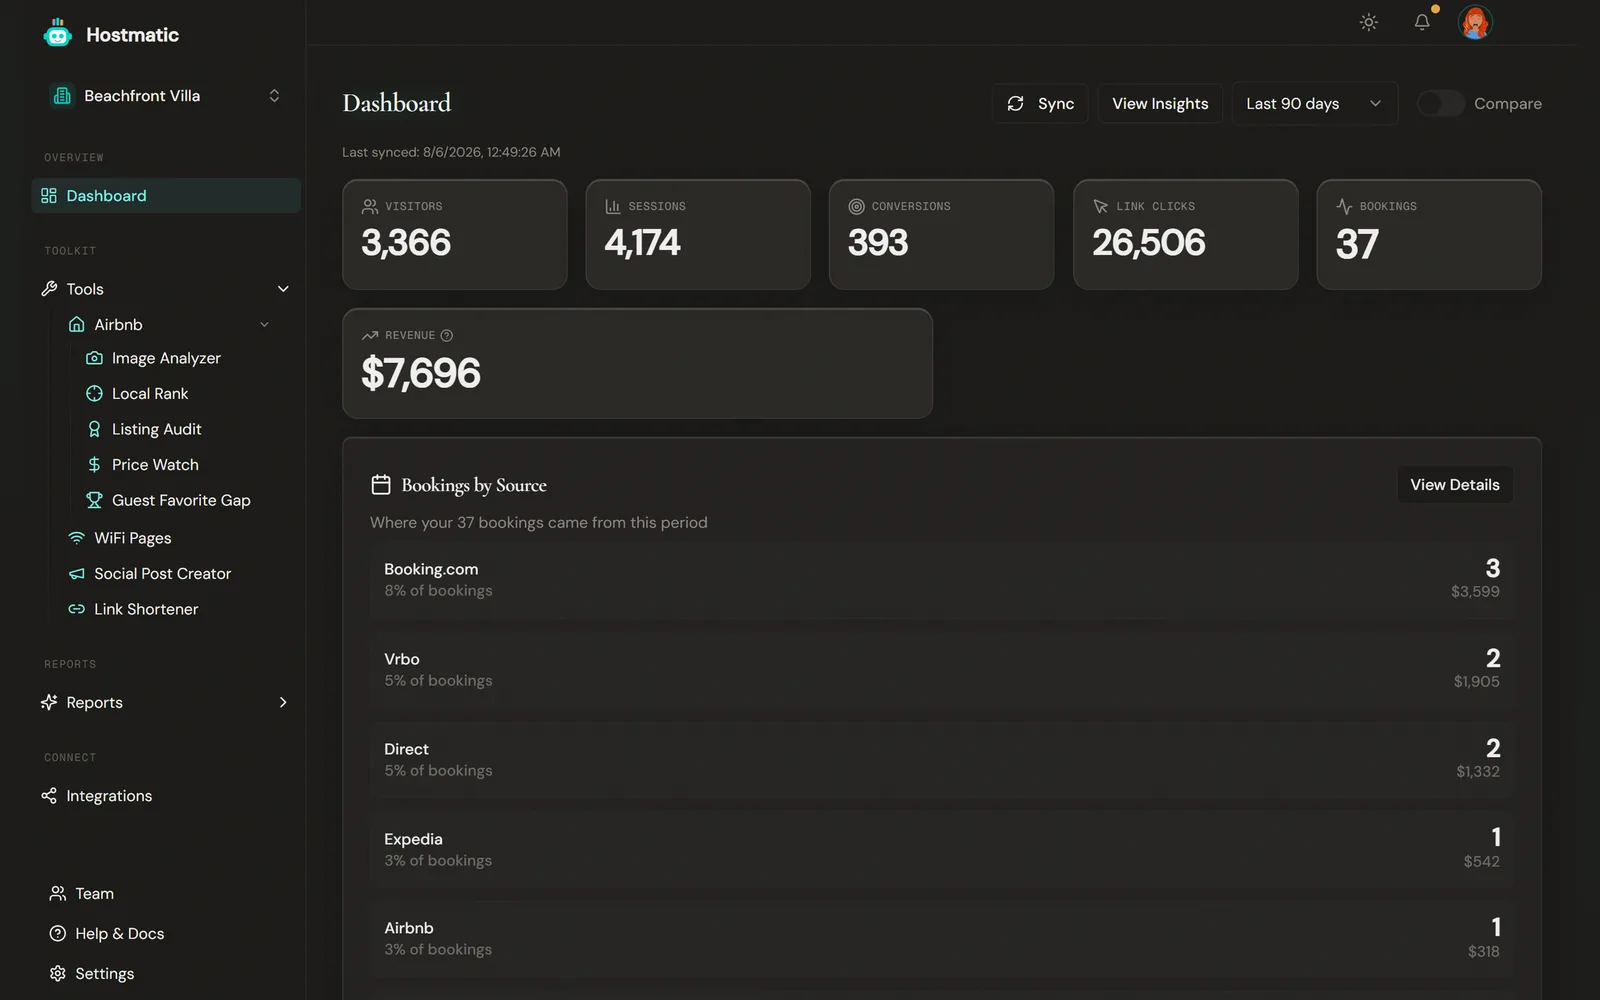The width and height of the screenshot is (1600, 1000).
Task: Click the Conversions 393 card
Action: (x=941, y=235)
